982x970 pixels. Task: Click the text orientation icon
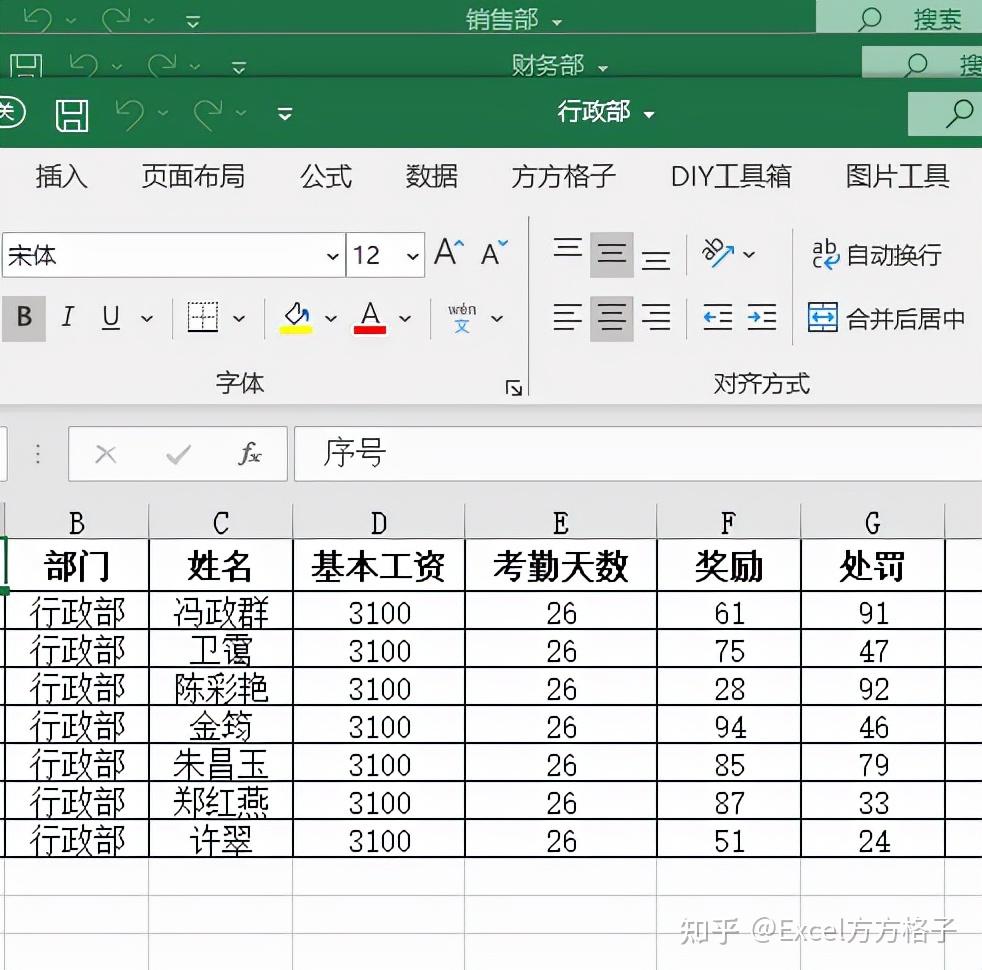[x=718, y=253]
